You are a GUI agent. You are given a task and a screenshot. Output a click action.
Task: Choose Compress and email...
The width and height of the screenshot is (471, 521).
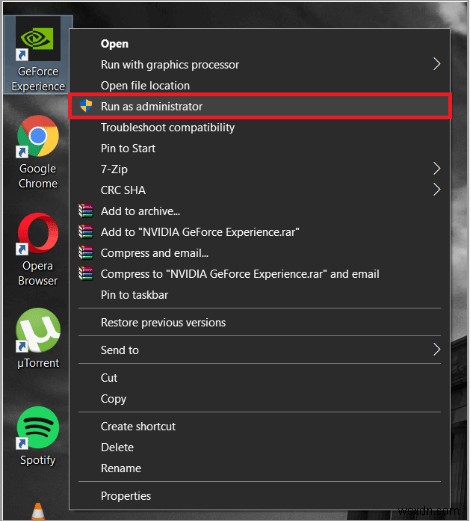(x=260, y=253)
